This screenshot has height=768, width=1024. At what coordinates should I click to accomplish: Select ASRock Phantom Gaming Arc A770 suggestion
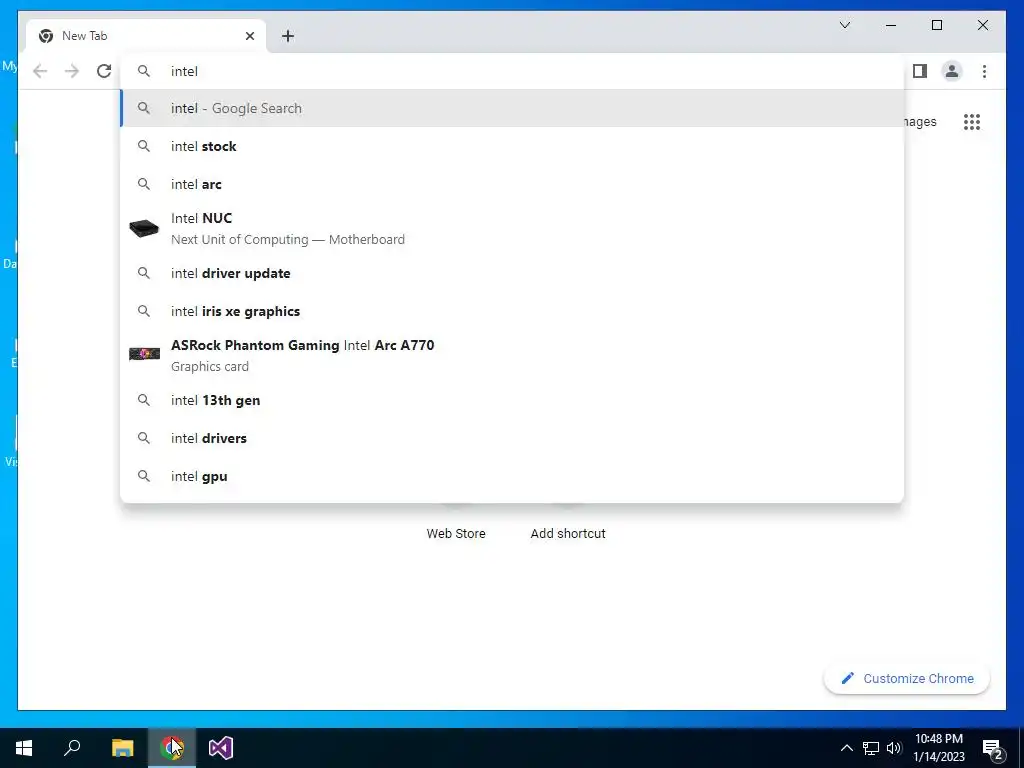(x=513, y=355)
